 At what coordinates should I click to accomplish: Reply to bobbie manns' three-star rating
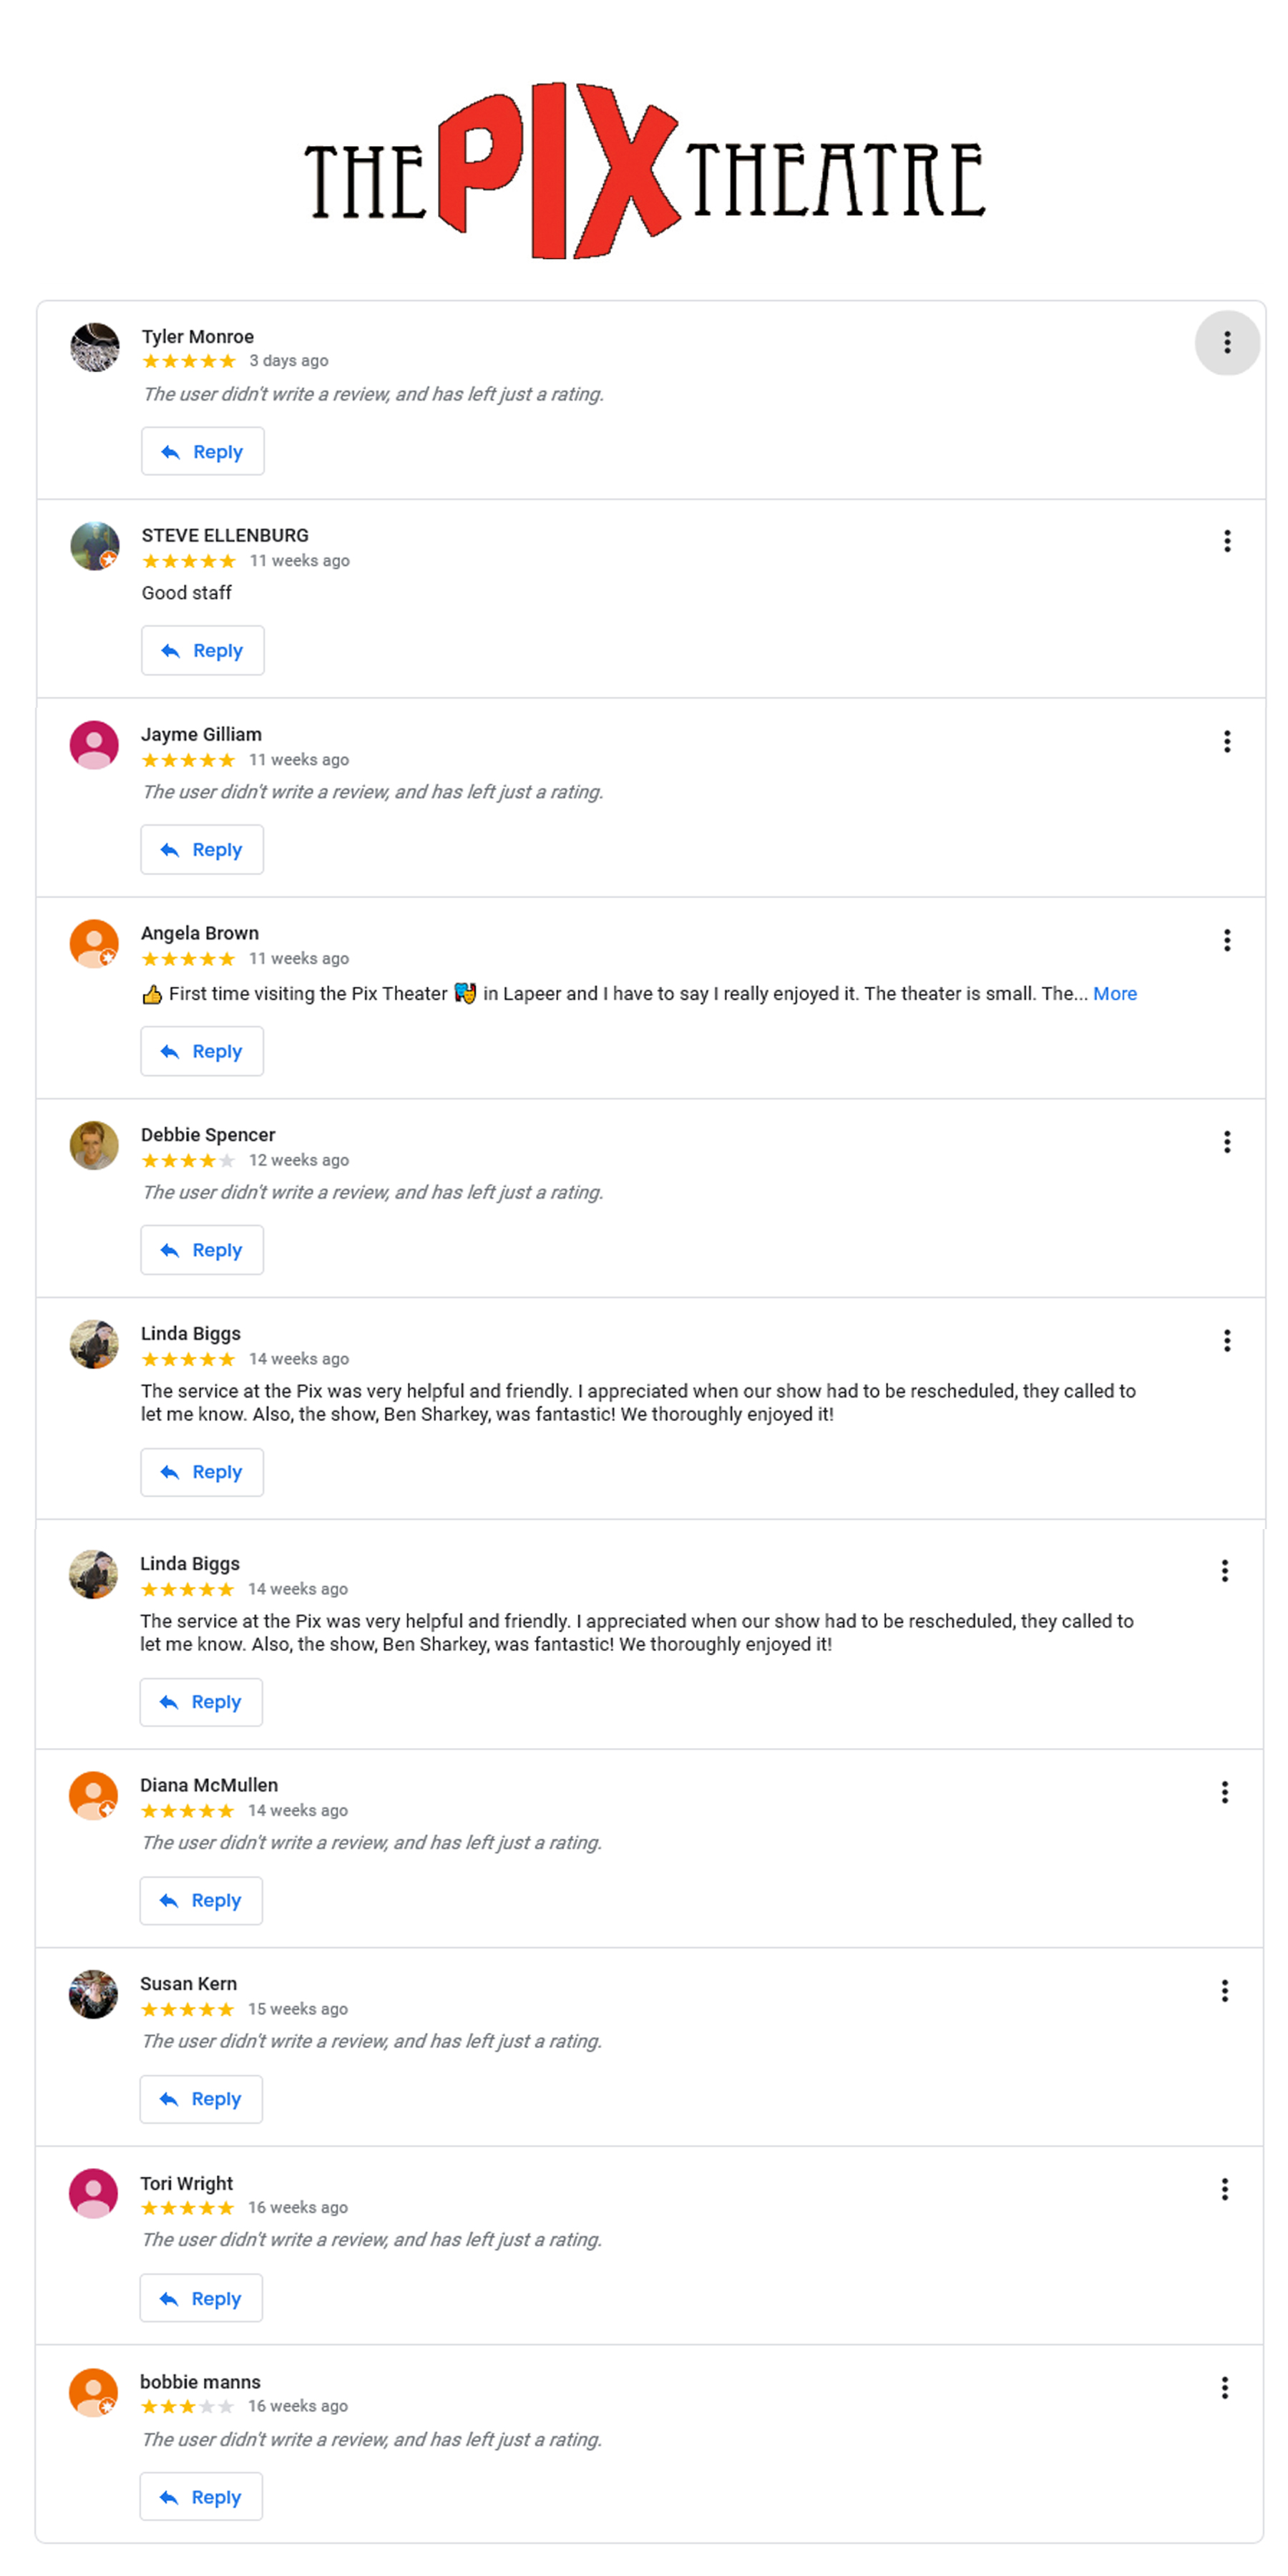(201, 2497)
